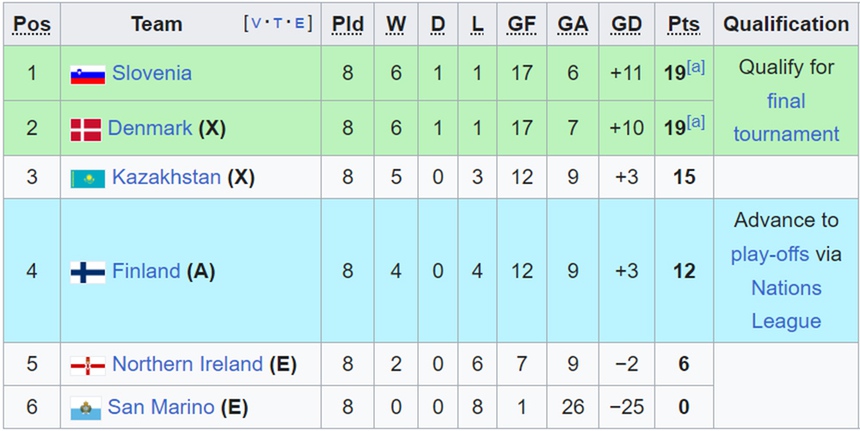Click the Slovenia flag icon
This screenshot has width=860, height=431.
click(88, 74)
